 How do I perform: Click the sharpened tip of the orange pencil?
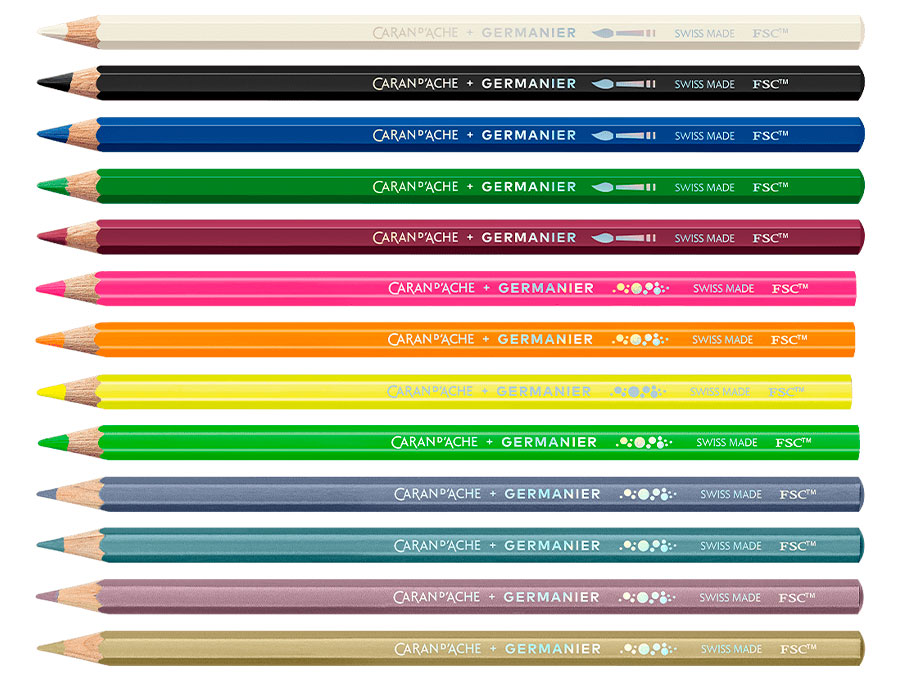tap(52, 340)
